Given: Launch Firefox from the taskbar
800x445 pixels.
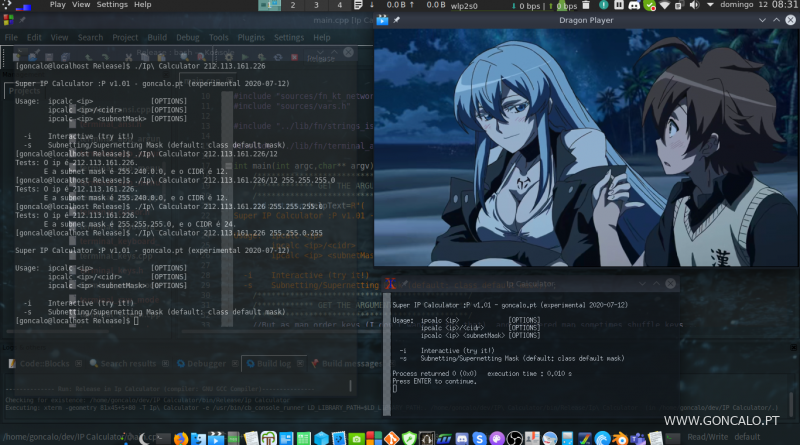Looking at the screenshot, I should click(181, 438).
